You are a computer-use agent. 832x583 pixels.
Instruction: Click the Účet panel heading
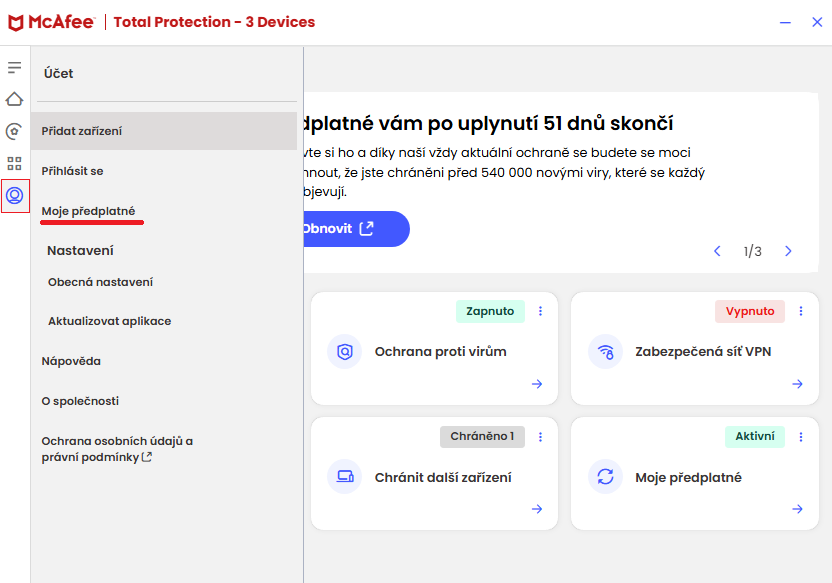[x=58, y=73]
